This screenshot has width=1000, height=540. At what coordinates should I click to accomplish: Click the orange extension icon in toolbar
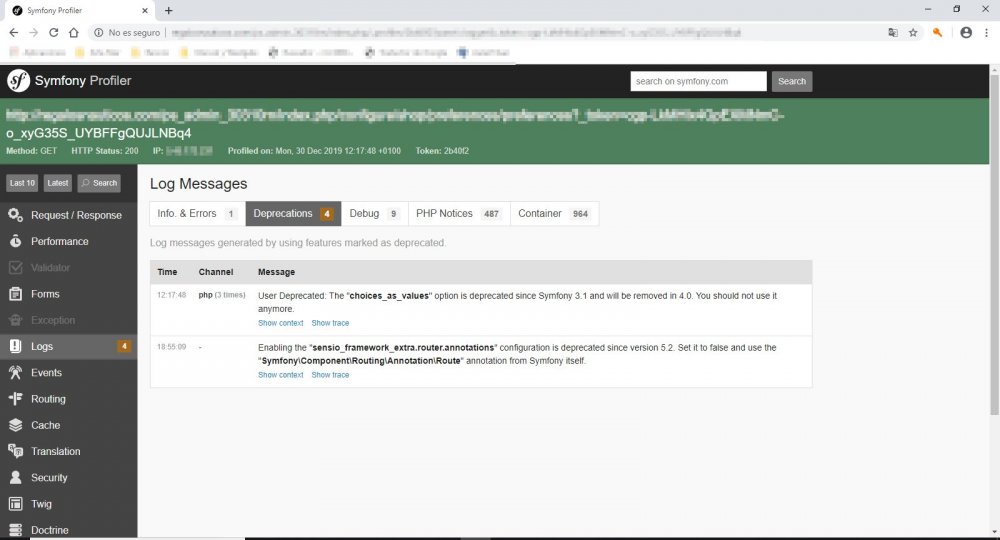(x=938, y=33)
